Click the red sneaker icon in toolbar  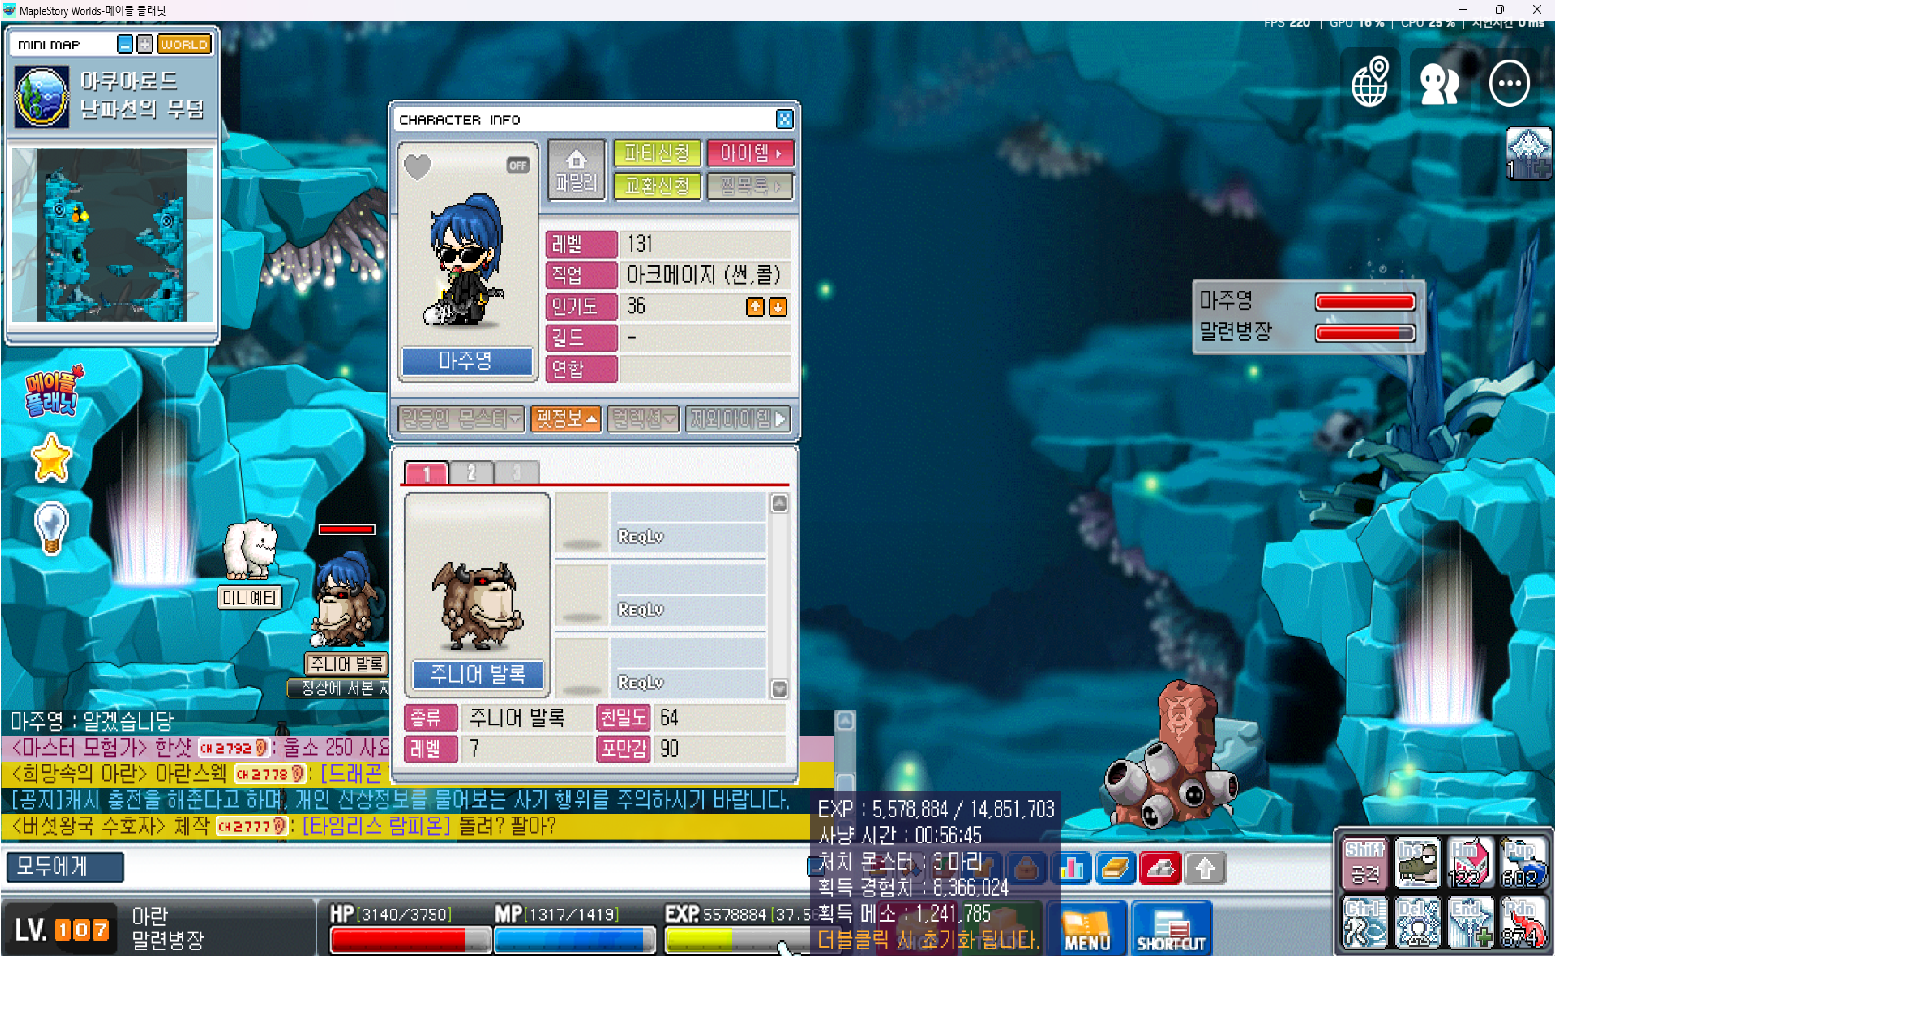coord(1161,868)
